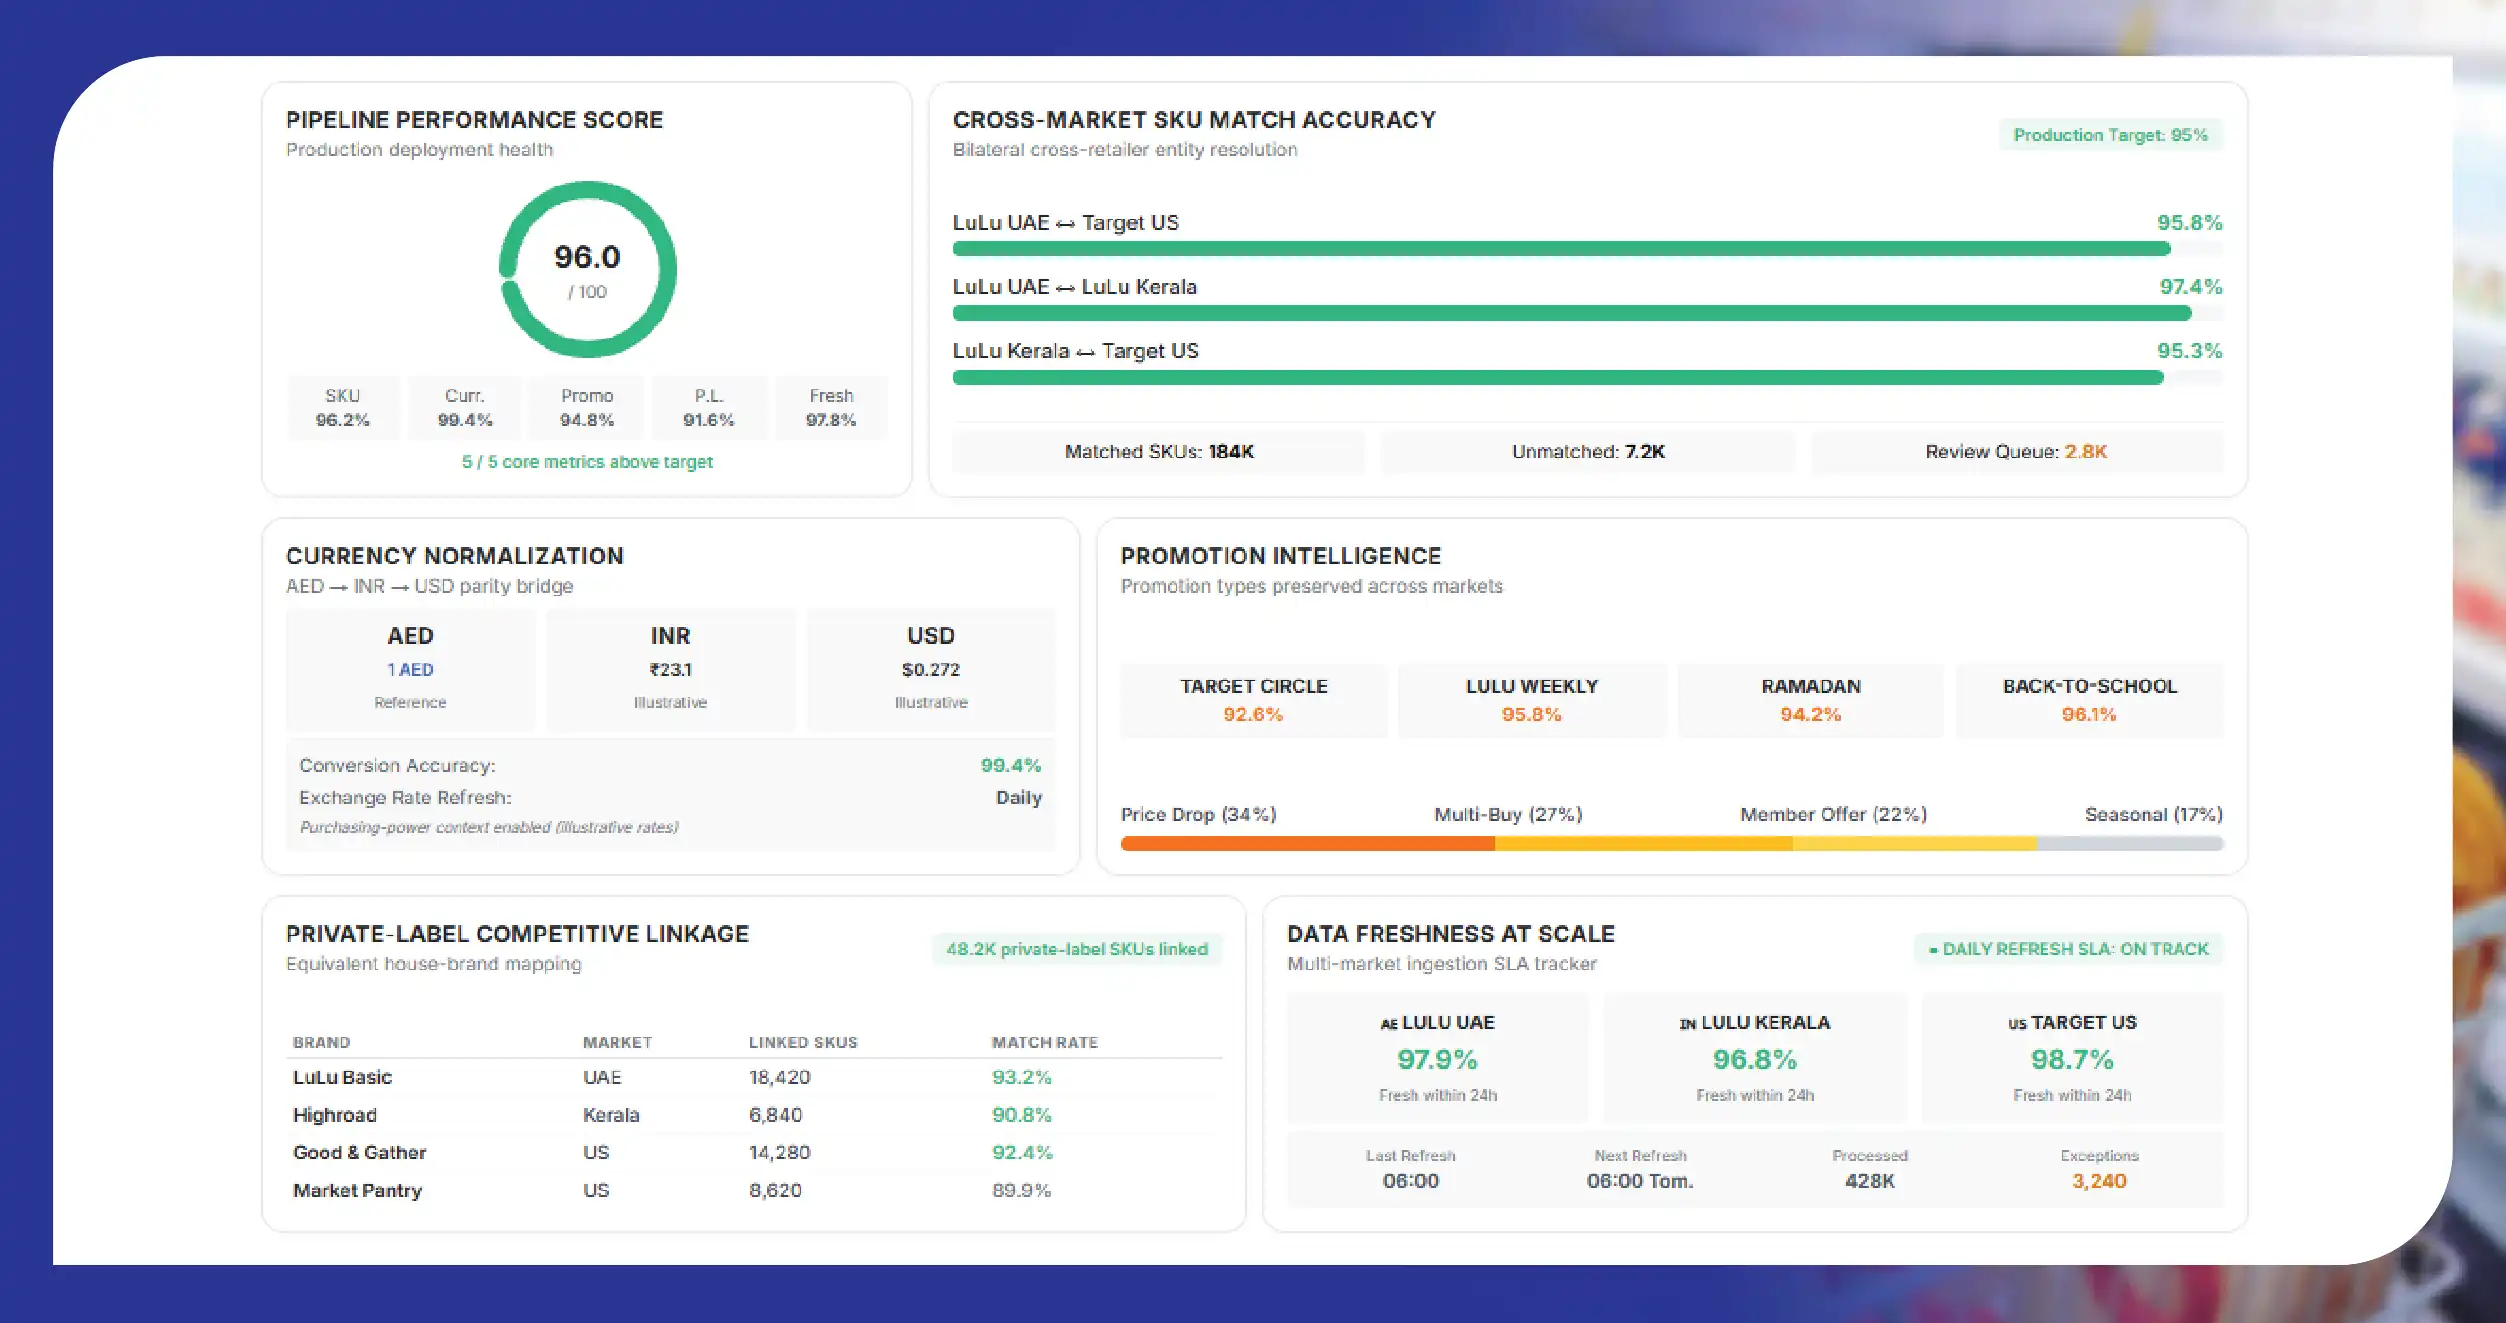The width and height of the screenshot is (2506, 1323).
Task: Click '5 / 5 core metrics above target'
Action: coord(587,462)
